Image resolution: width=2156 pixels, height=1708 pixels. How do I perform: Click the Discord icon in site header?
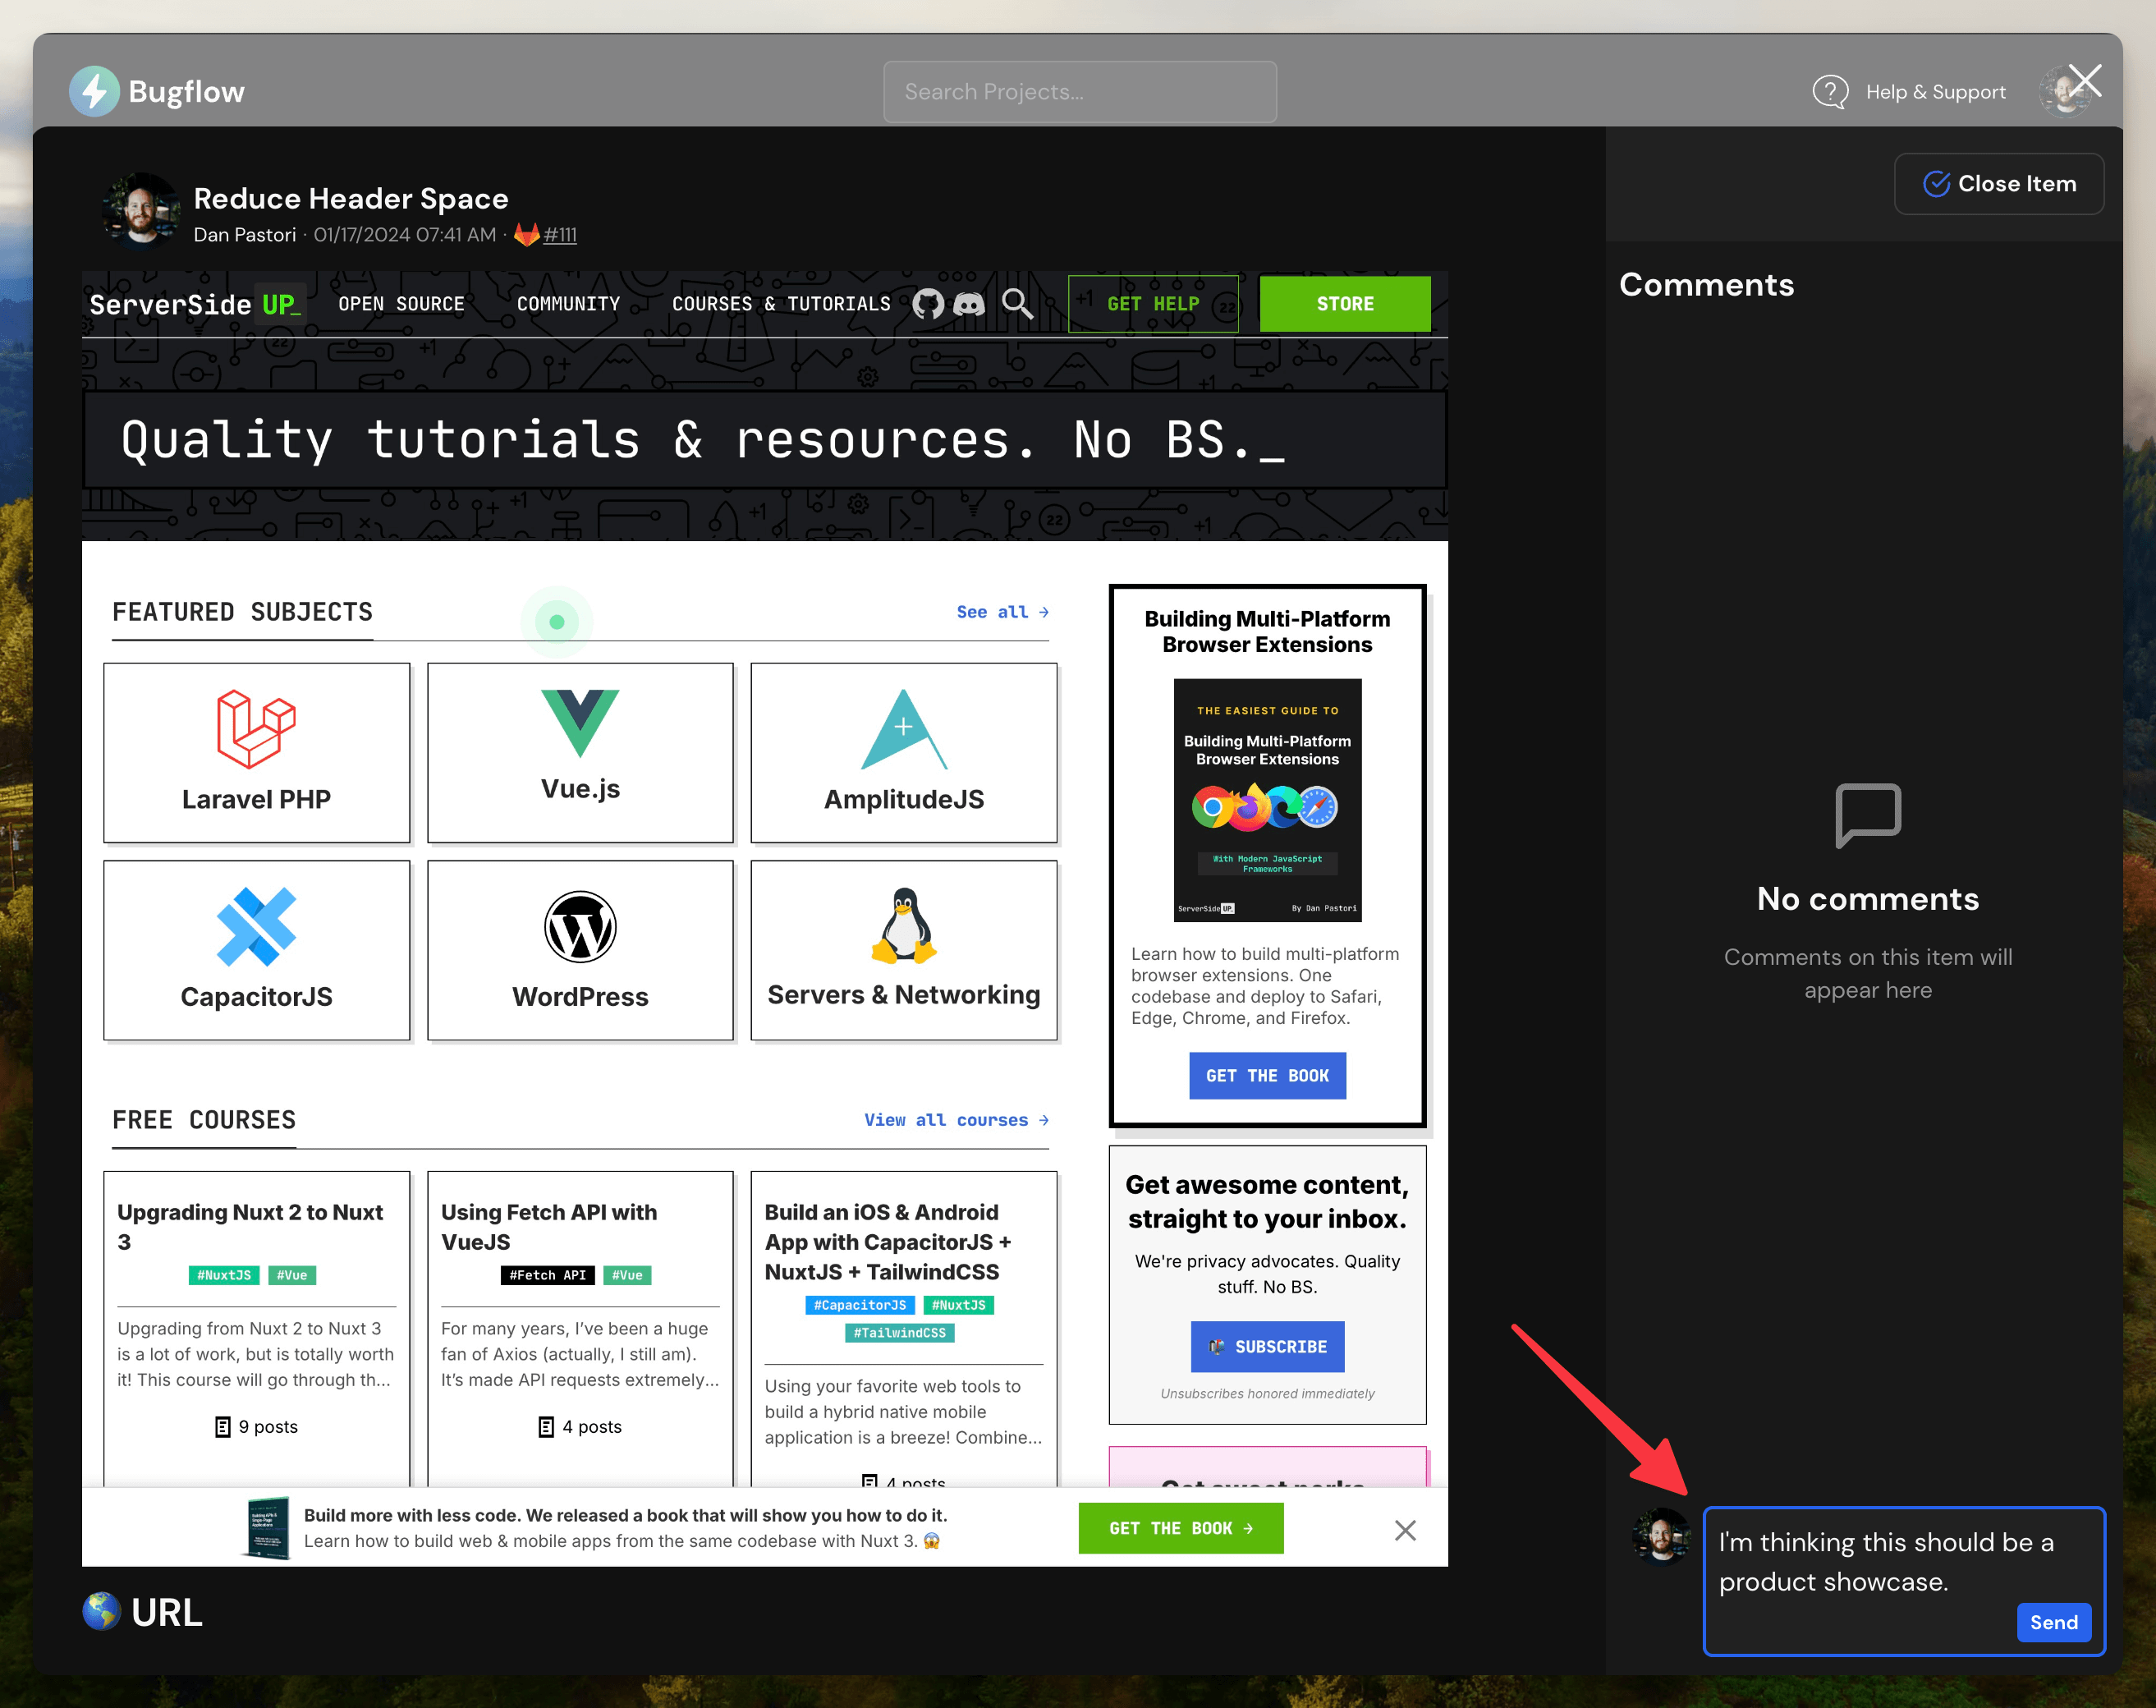(968, 303)
